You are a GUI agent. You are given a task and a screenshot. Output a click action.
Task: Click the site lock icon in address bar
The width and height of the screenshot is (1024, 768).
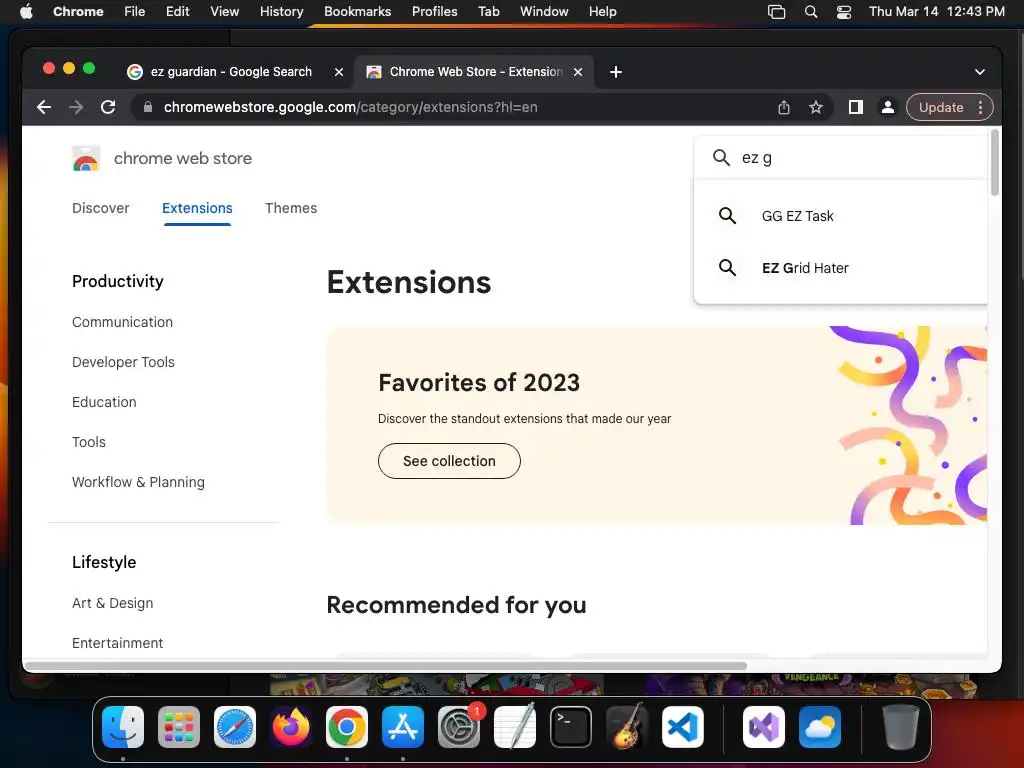(148, 107)
